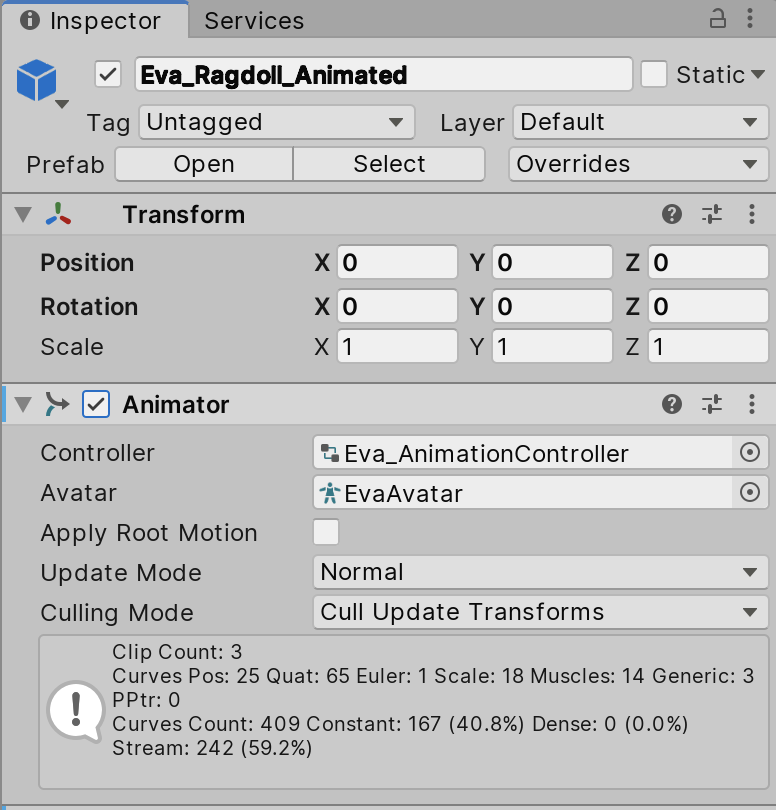776x810 pixels.
Task: Click the prefab Open button
Action: click(204, 164)
